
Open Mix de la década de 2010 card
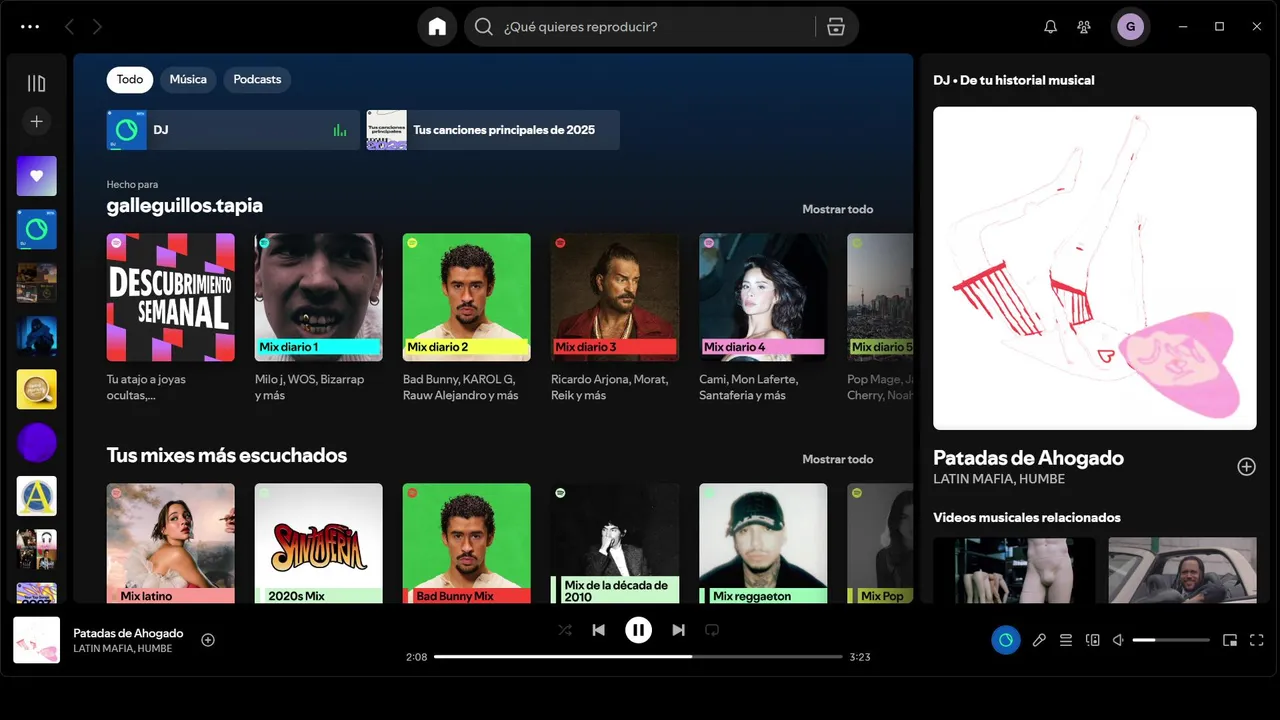click(x=615, y=543)
